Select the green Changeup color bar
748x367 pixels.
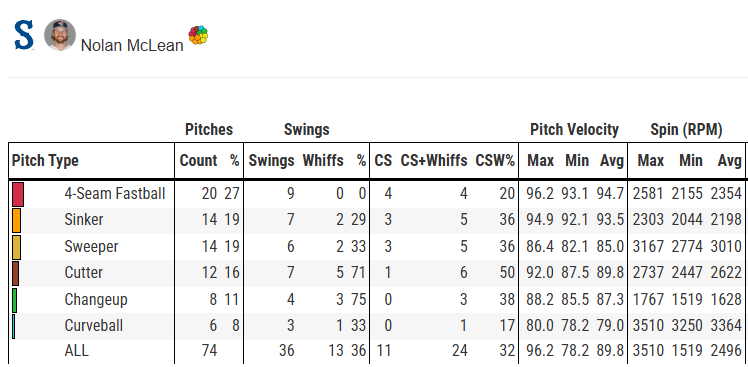[x=14, y=300]
